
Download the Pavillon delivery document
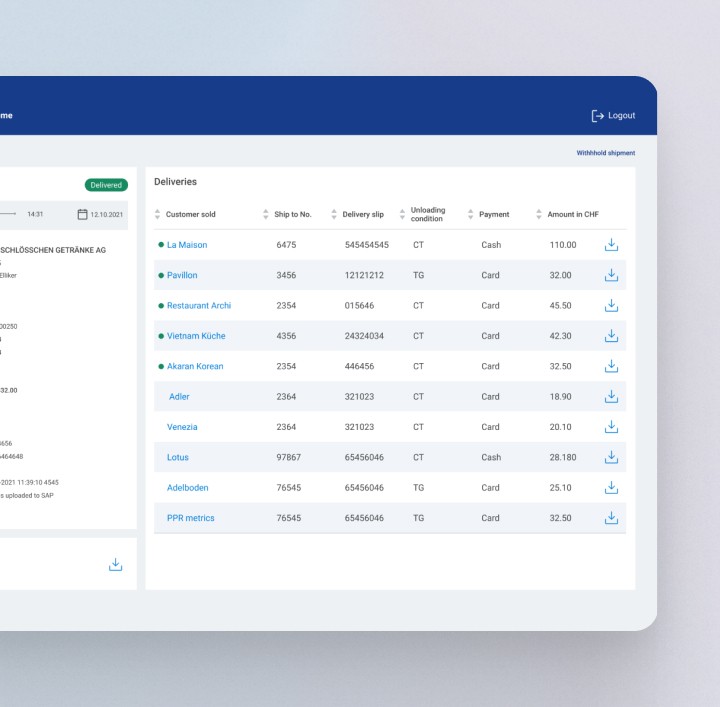[x=611, y=275]
